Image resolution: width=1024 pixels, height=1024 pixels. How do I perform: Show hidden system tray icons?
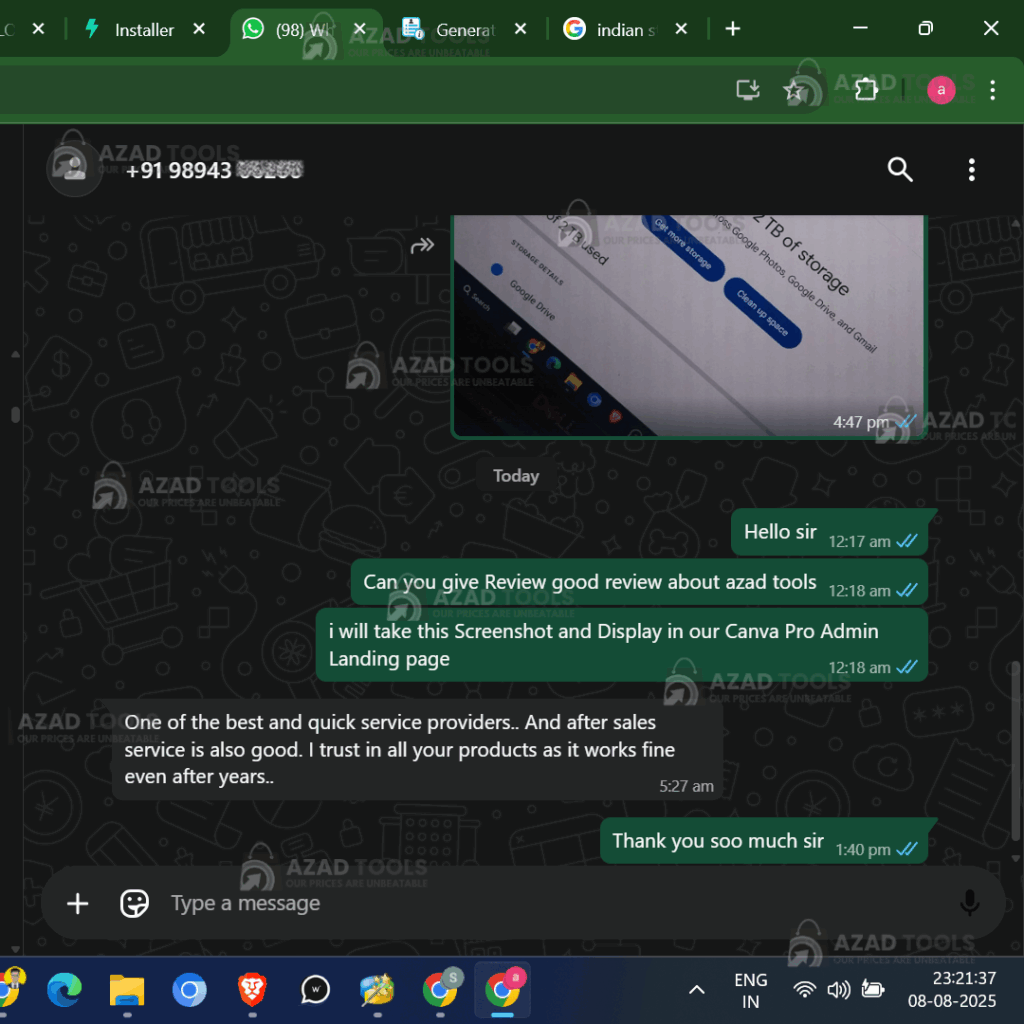(697, 990)
